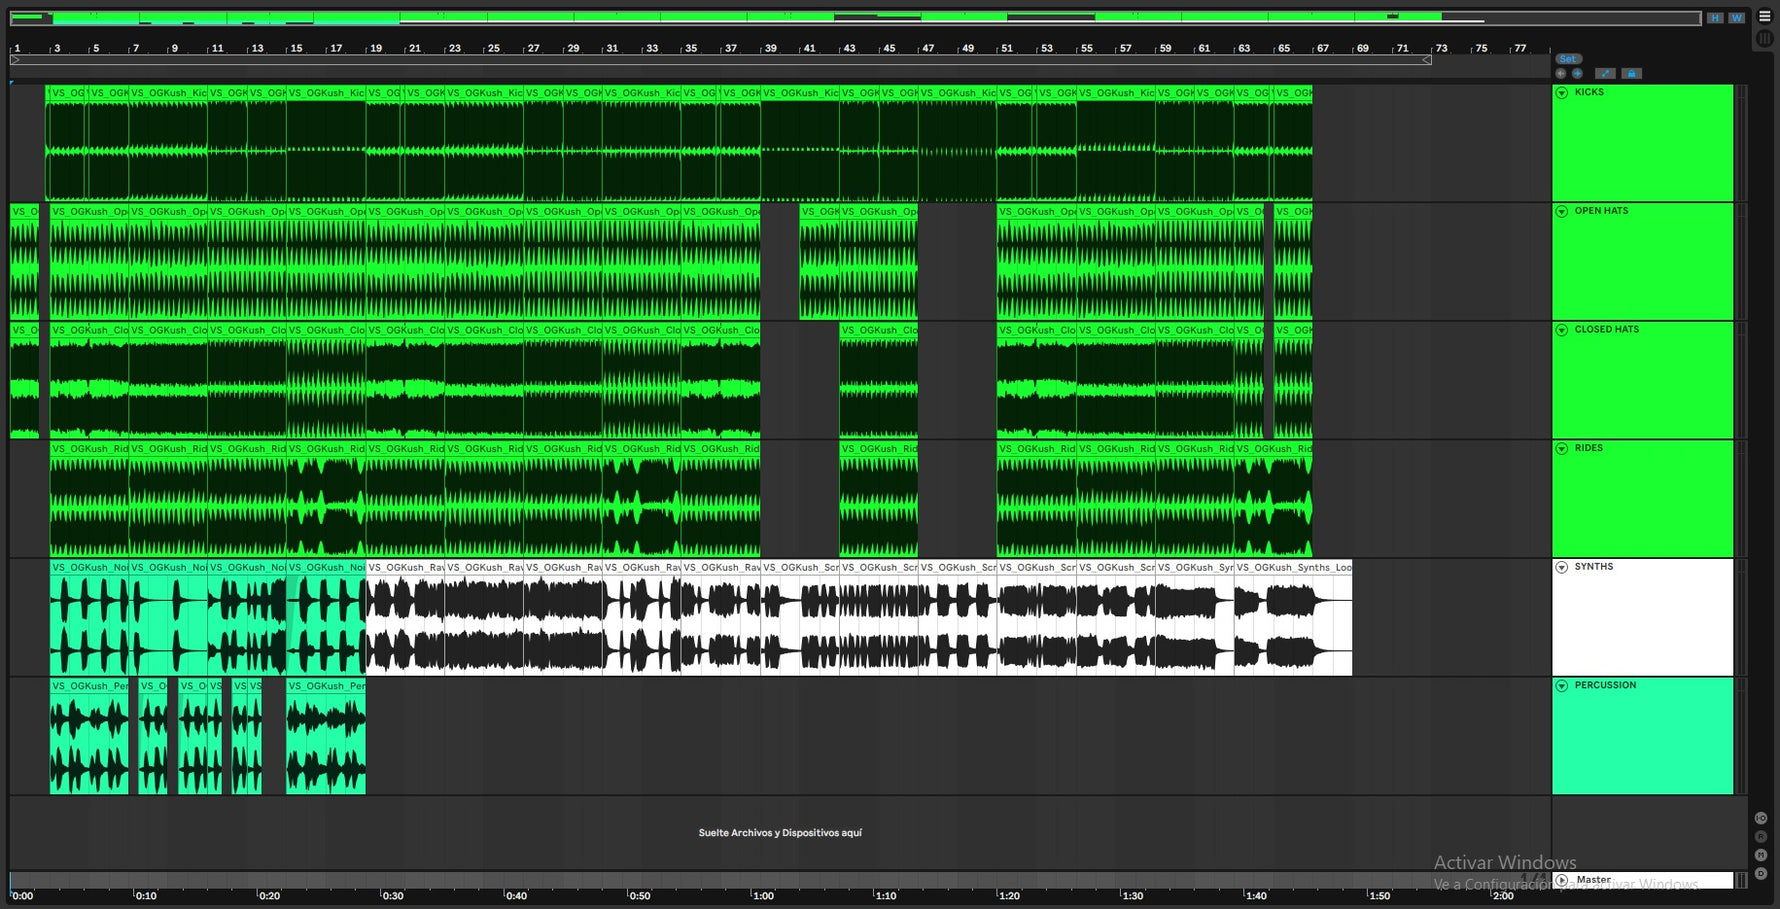Screen dimensions: 1780x909
Task: Show the In/Out section with IO button
Action: [x=1761, y=818]
